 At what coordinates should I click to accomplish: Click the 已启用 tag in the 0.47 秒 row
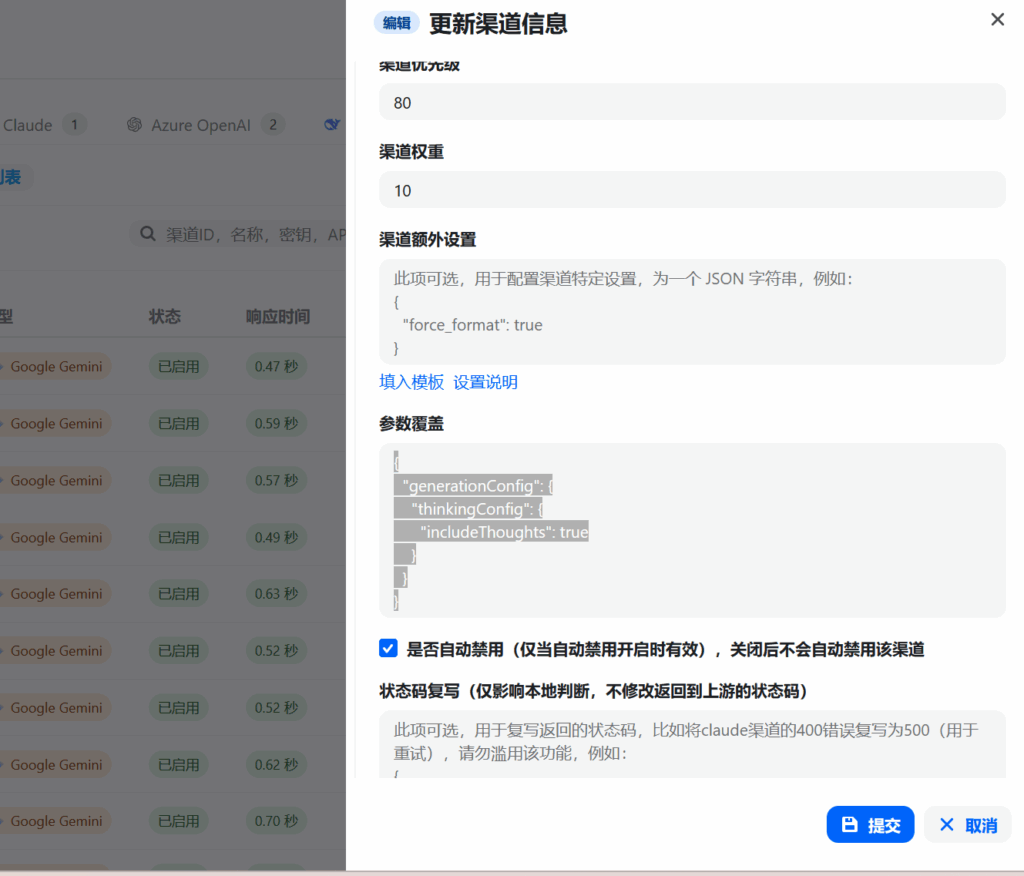[179, 366]
